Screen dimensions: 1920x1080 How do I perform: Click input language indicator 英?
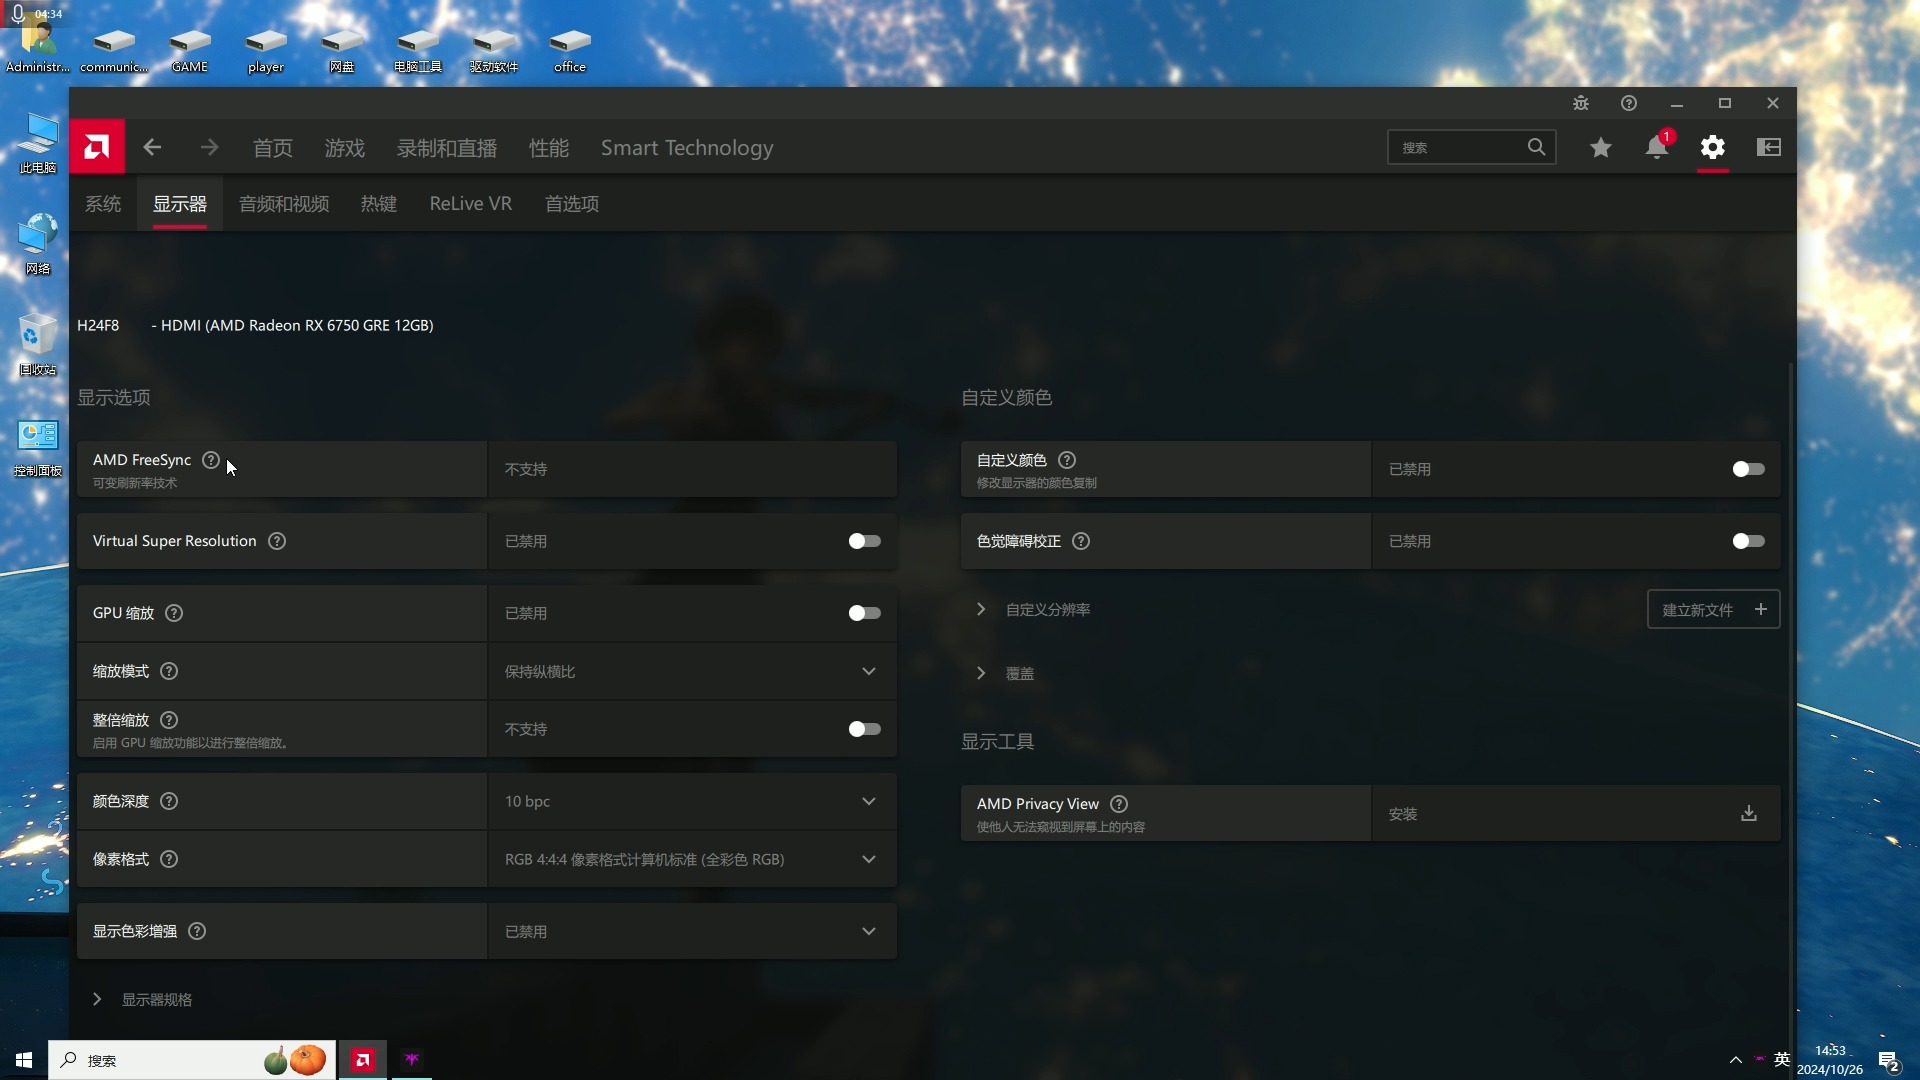[x=1782, y=1060]
